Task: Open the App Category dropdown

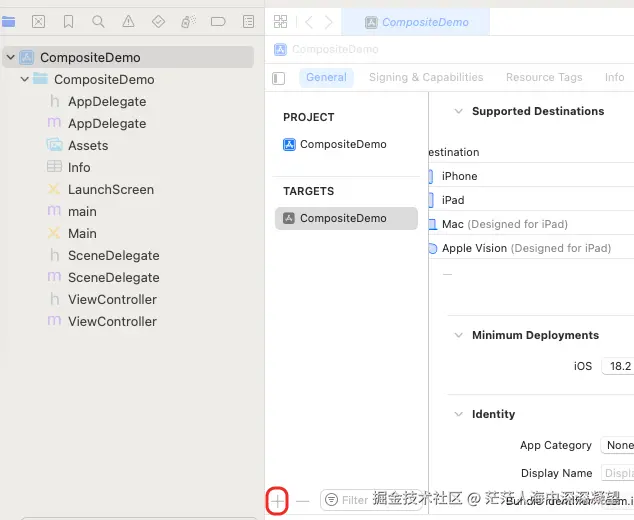Action: (x=617, y=445)
